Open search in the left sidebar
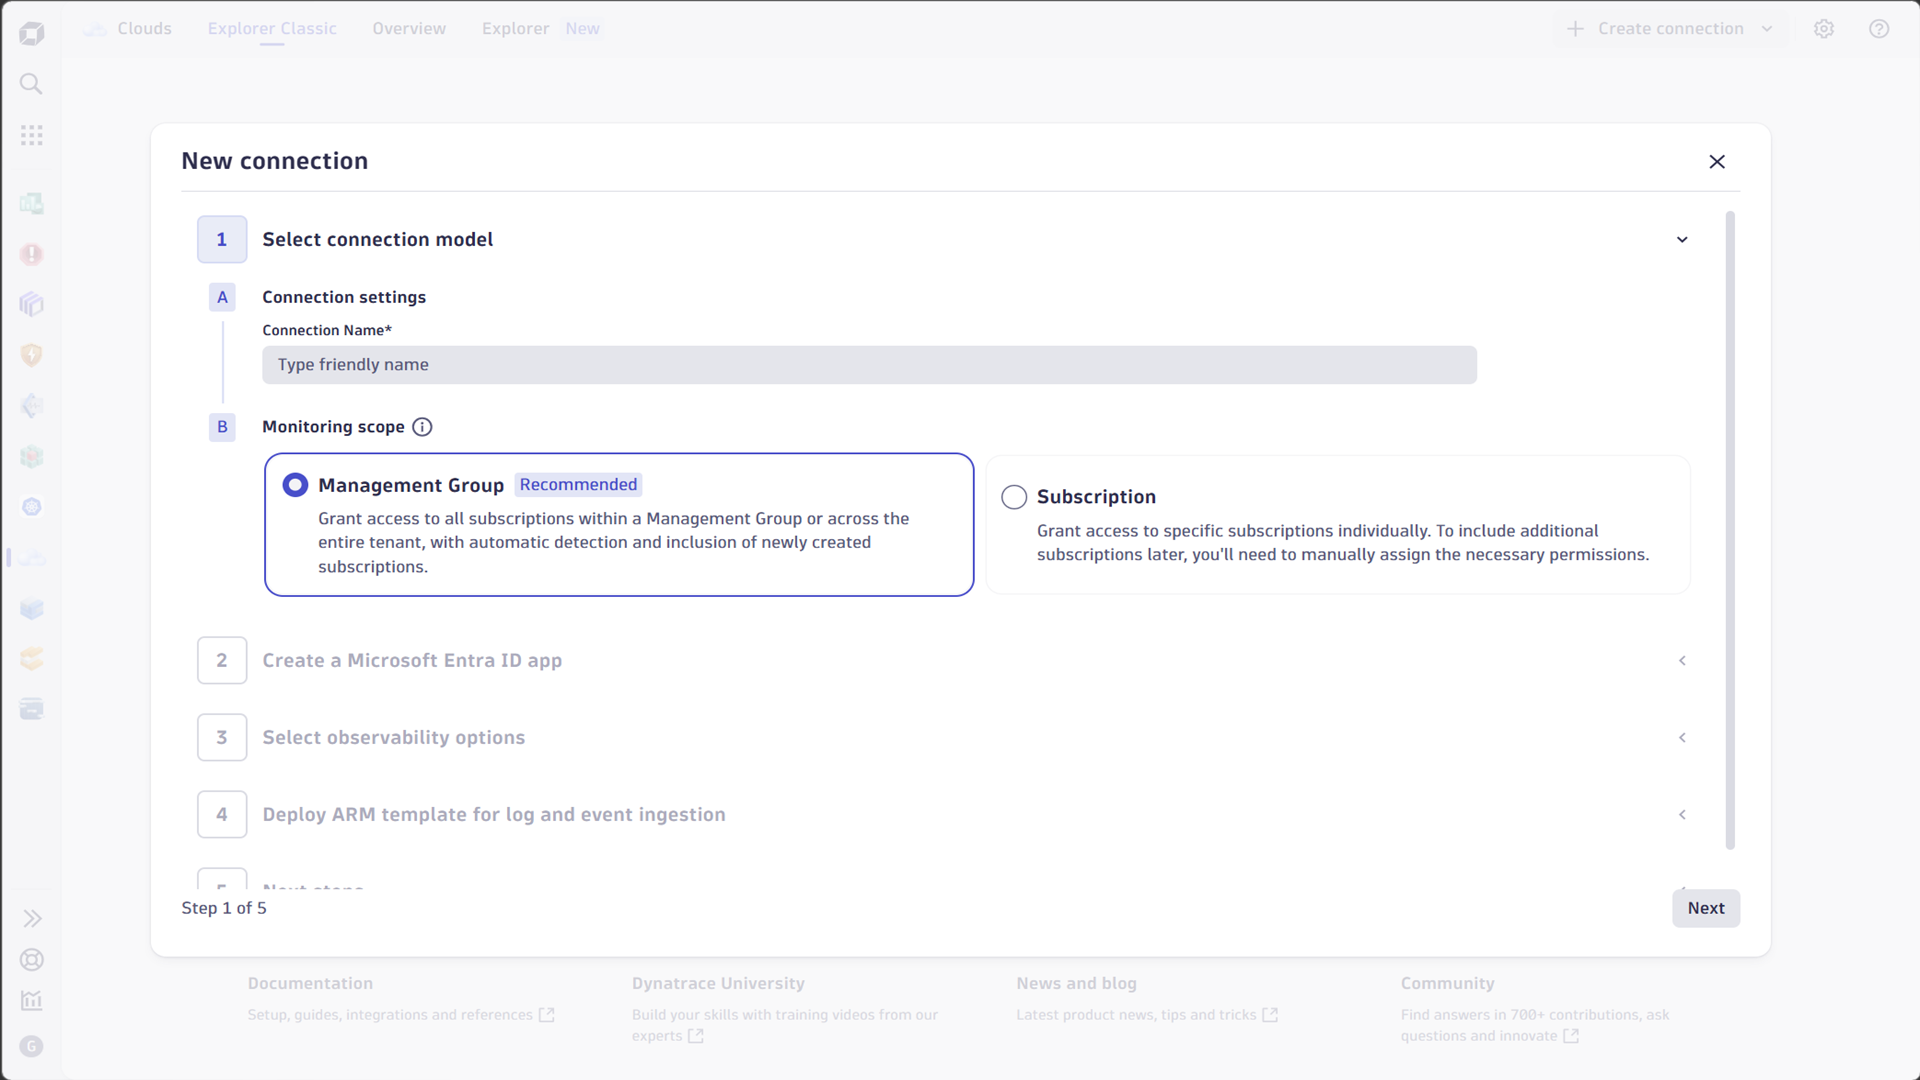 (x=32, y=84)
